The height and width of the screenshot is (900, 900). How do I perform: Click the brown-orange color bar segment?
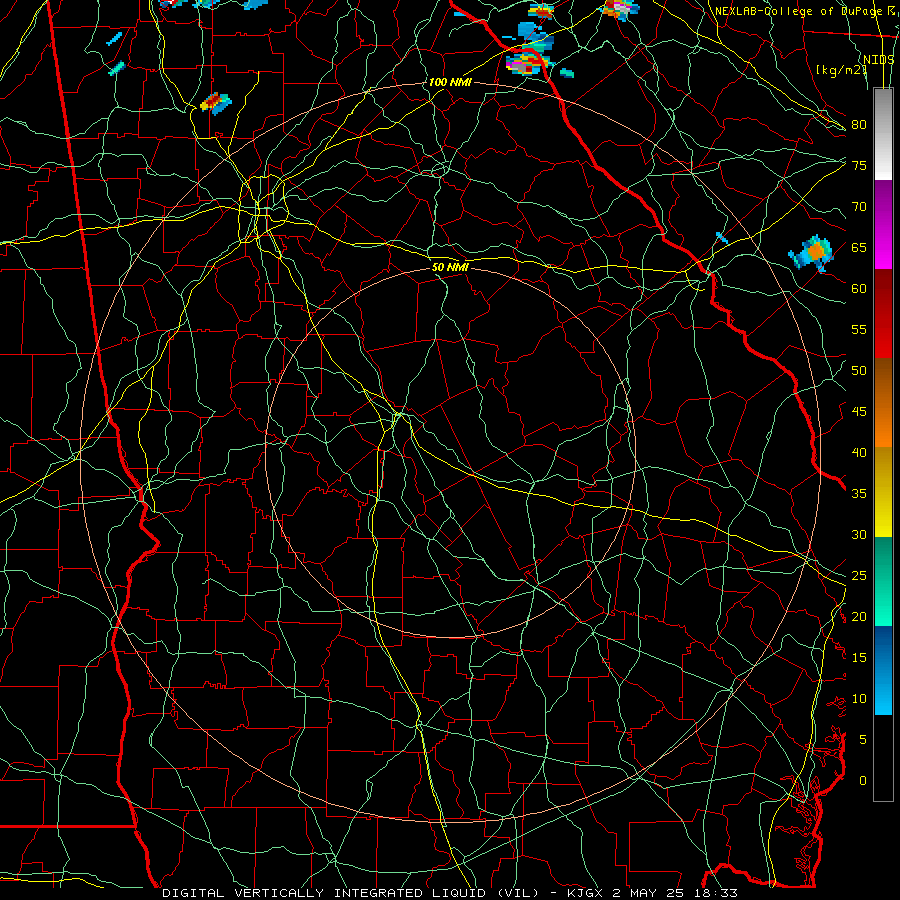pyautogui.click(x=883, y=403)
